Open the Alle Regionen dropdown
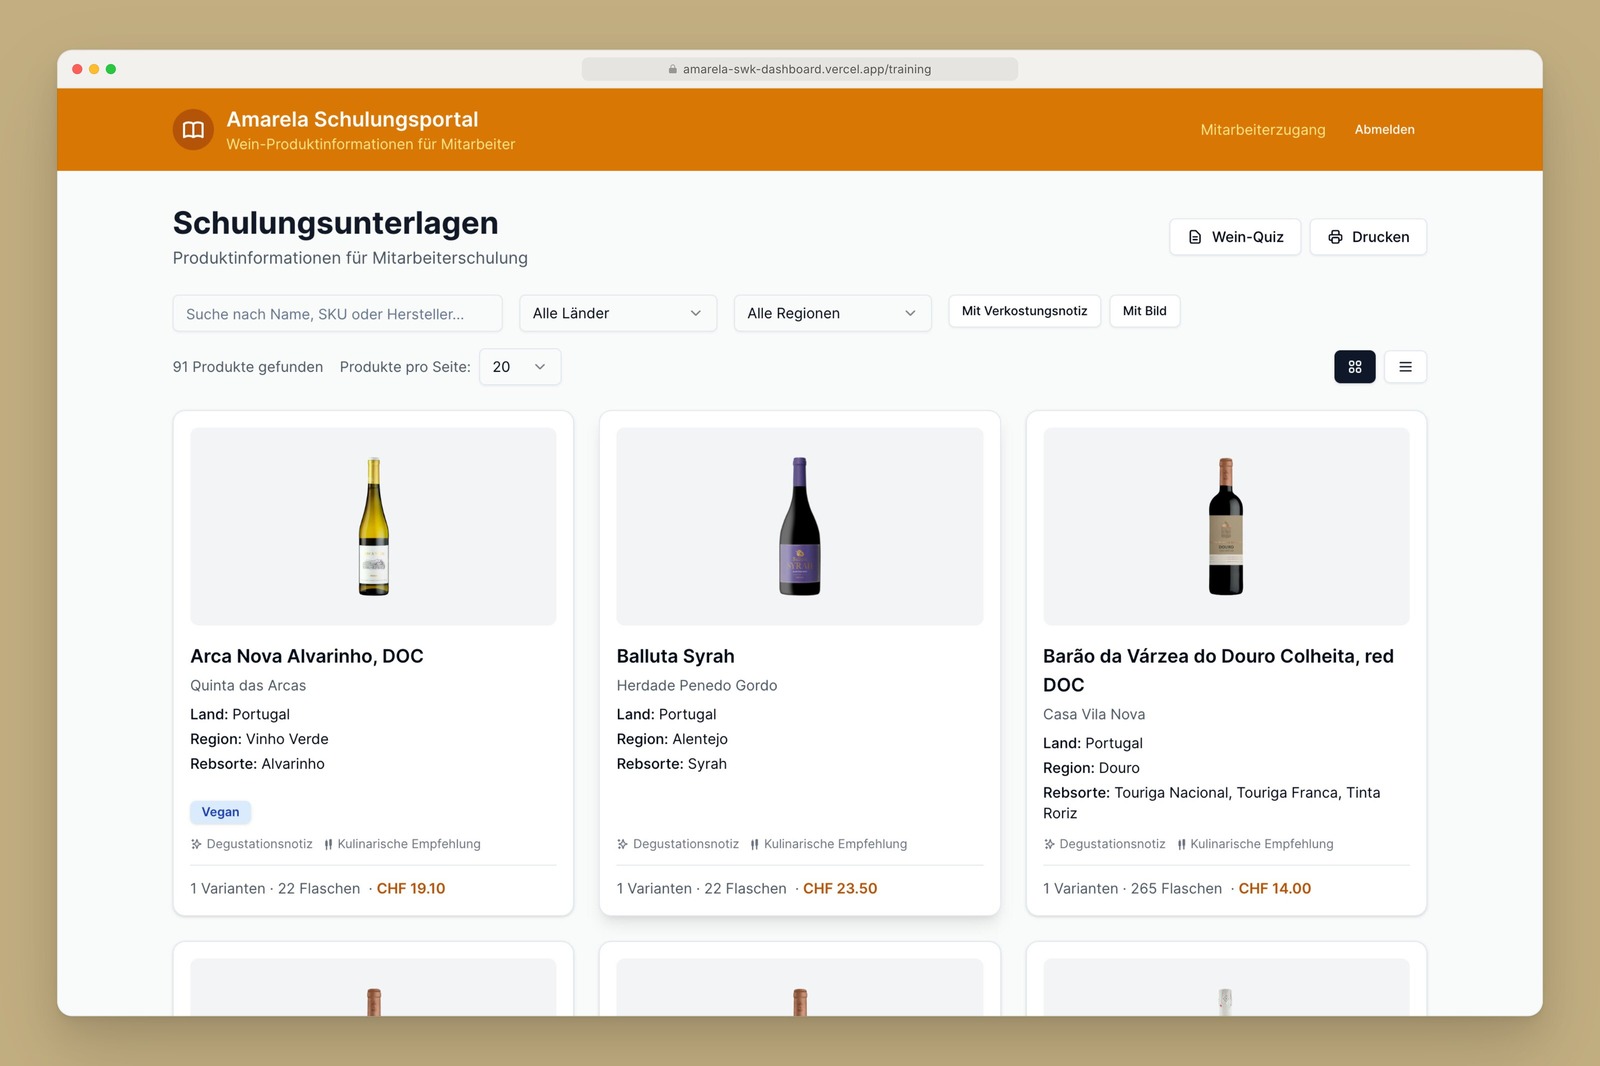Viewport: 1600px width, 1066px height. 832,313
